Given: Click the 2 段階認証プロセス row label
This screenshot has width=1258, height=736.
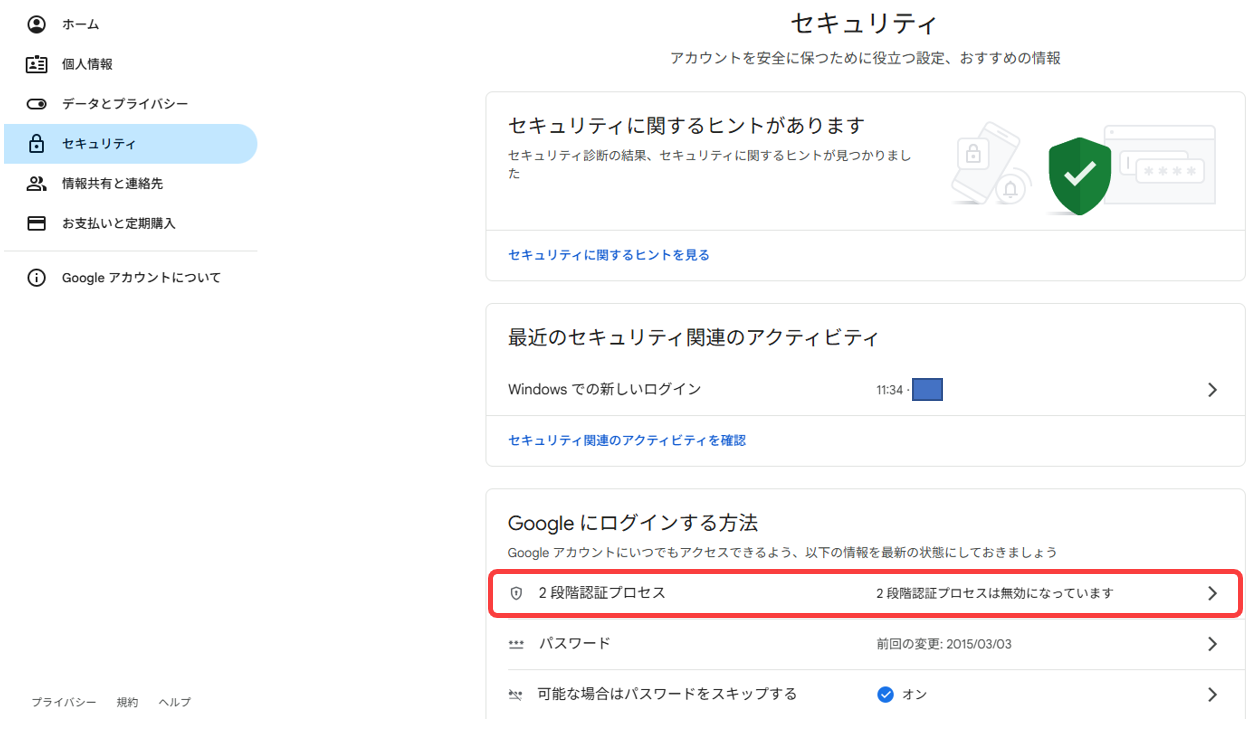Looking at the screenshot, I should click(x=602, y=593).
